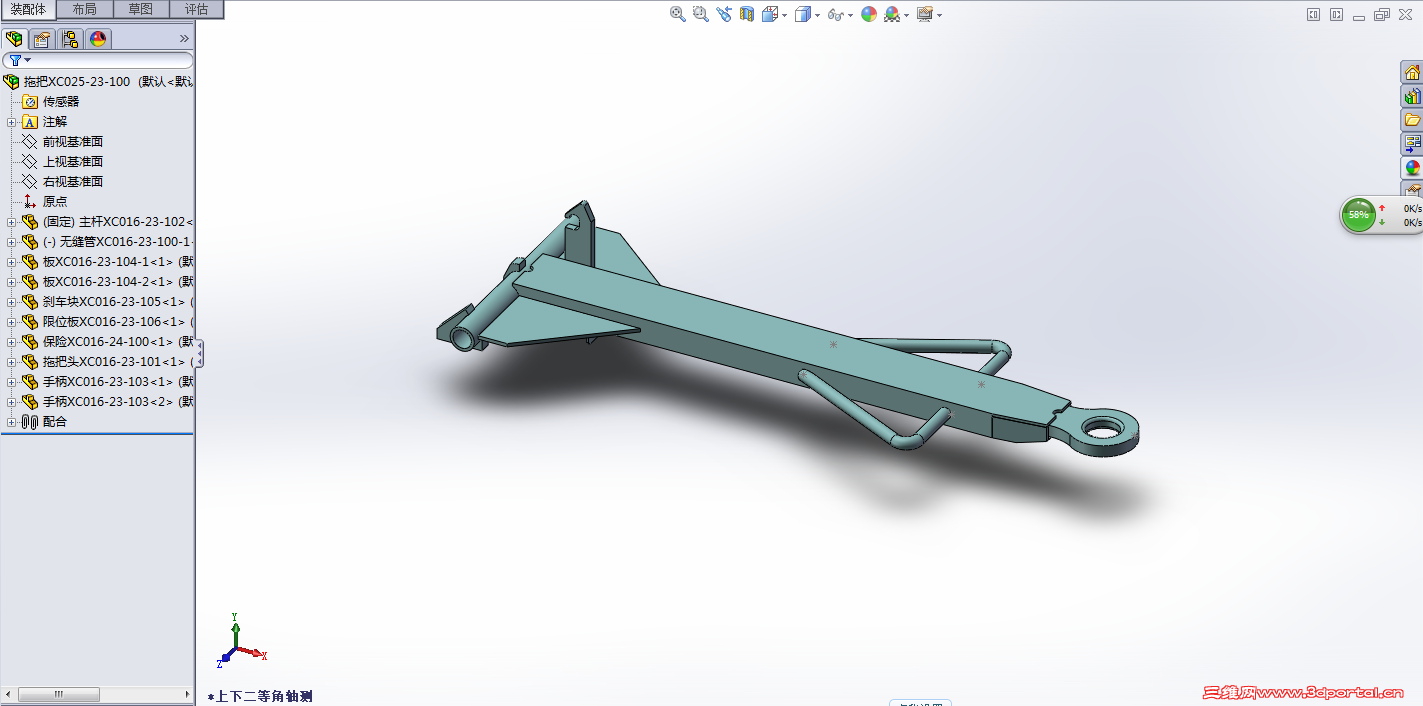Open the File Explorer folder task pane tab
Viewport: 1423px width, 706px height.
coord(1412,120)
